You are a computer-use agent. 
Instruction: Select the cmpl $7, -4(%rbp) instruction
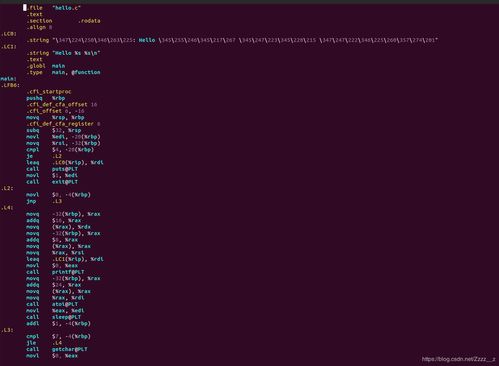(58, 336)
